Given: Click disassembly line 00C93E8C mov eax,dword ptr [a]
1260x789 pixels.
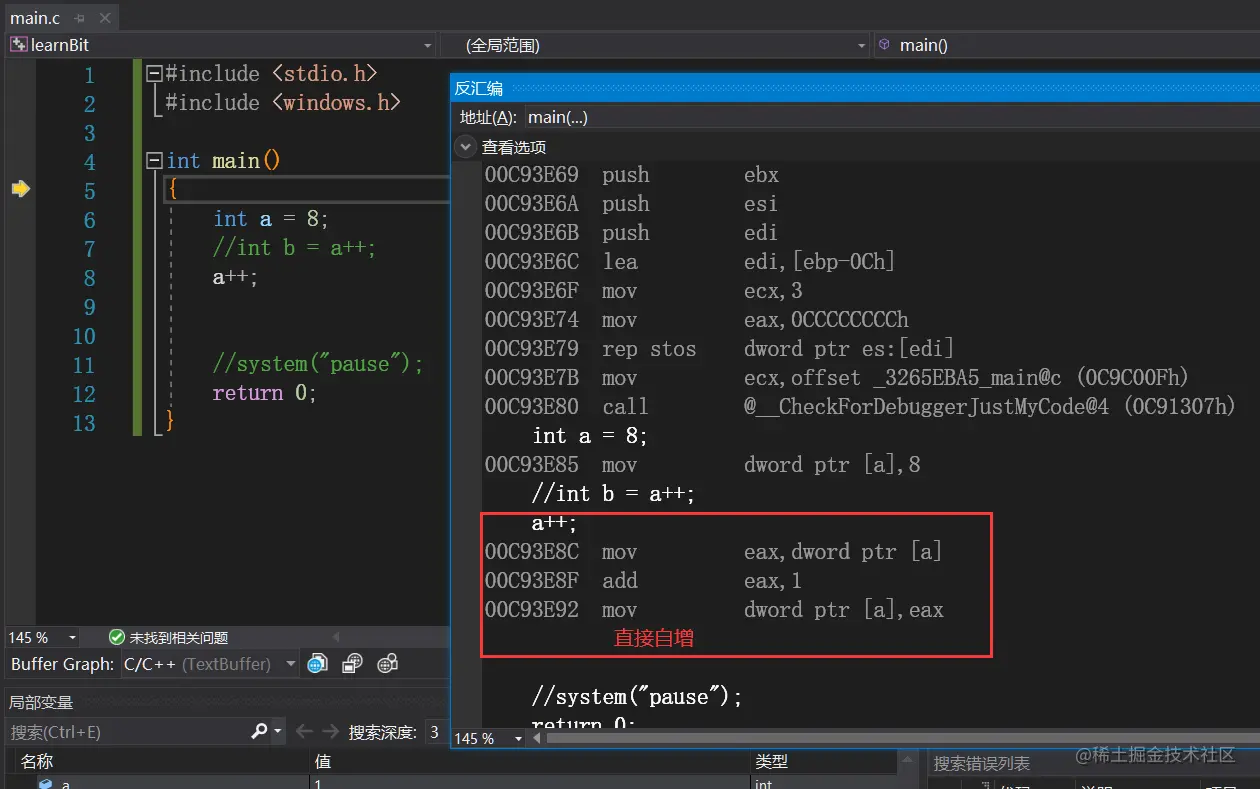Looking at the screenshot, I should (x=714, y=552).
